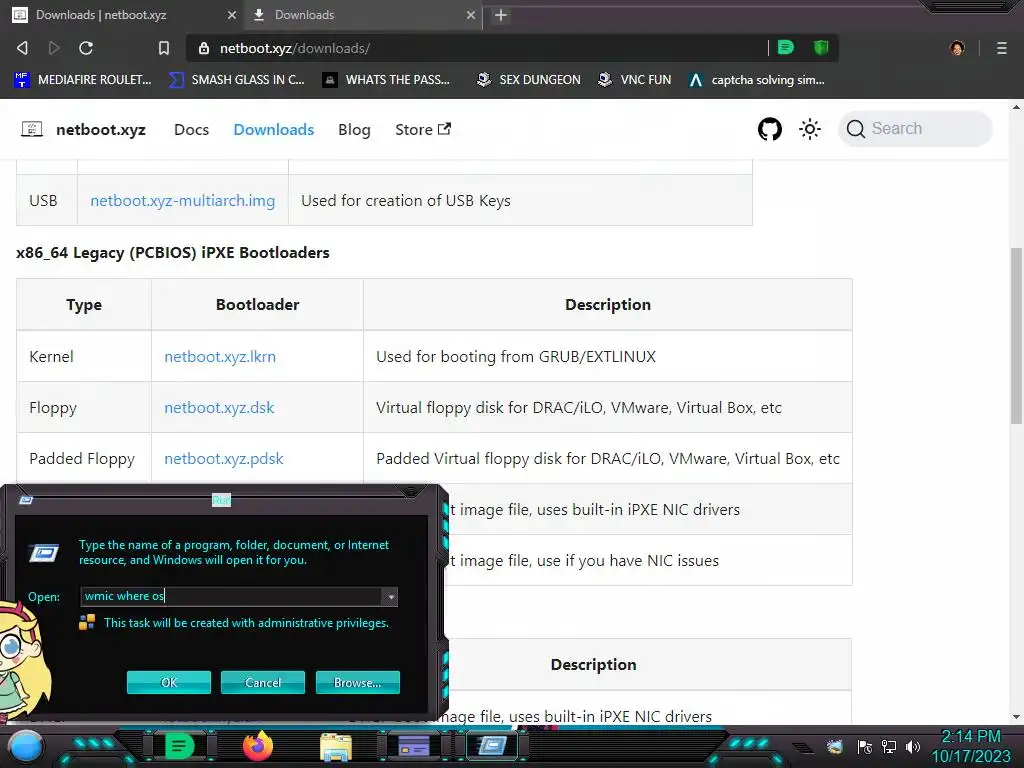The width and height of the screenshot is (1024, 768).
Task: Click the scrollbar down arrow
Action: point(1016,716)
